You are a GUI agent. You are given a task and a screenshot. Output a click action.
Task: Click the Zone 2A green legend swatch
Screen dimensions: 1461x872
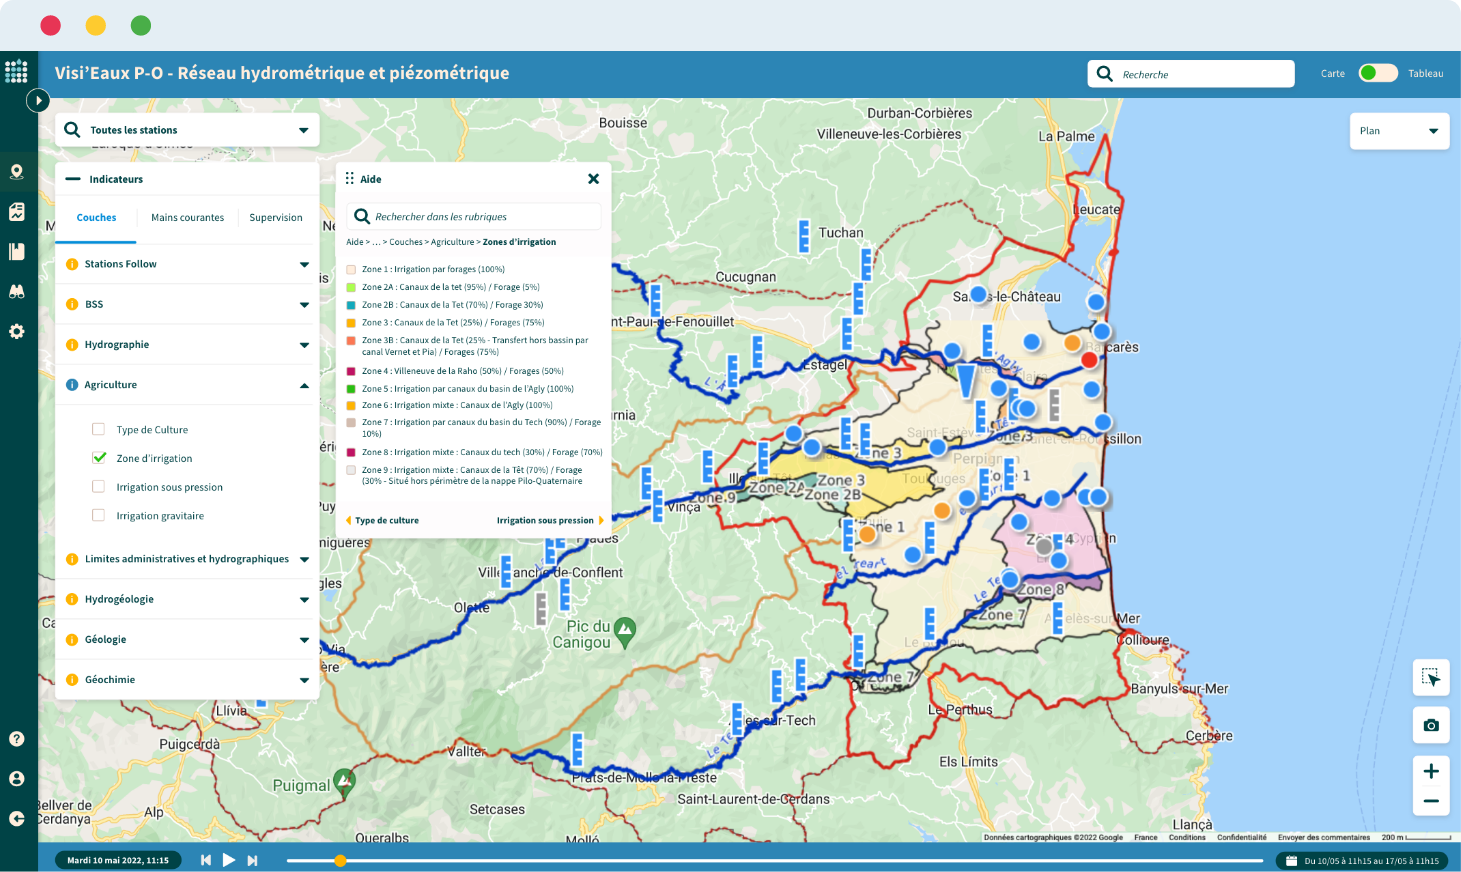tap(351, 287)
